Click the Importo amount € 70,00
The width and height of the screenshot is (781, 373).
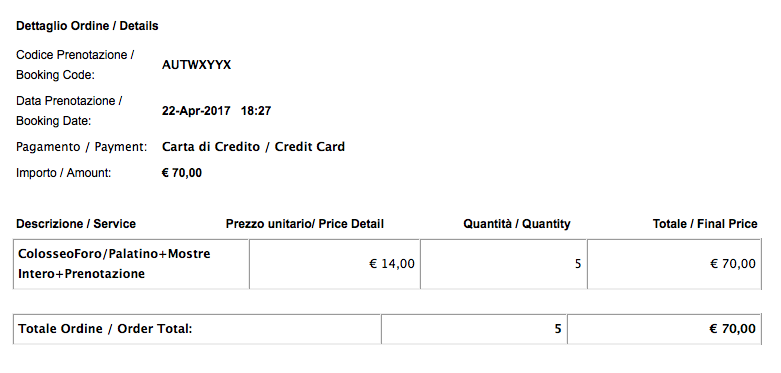(182, 173)
